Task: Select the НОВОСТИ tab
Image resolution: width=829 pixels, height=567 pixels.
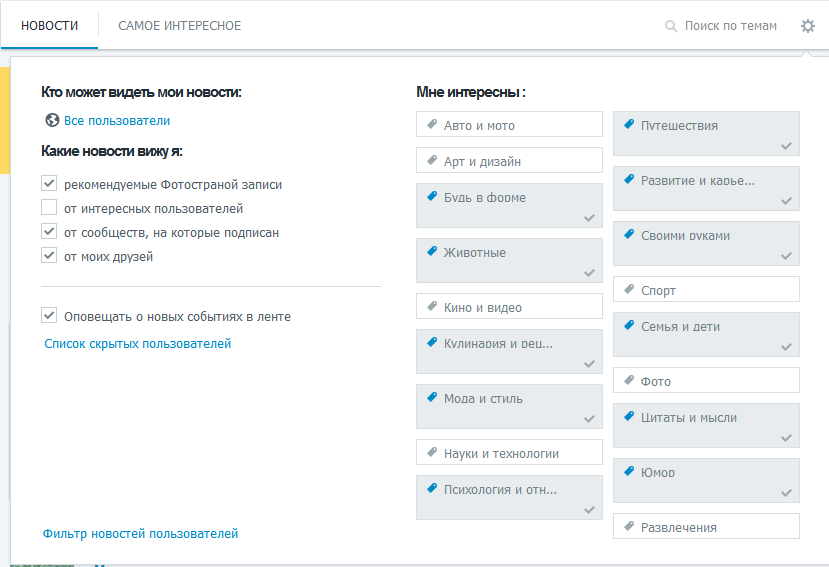Action: (50, 26)
